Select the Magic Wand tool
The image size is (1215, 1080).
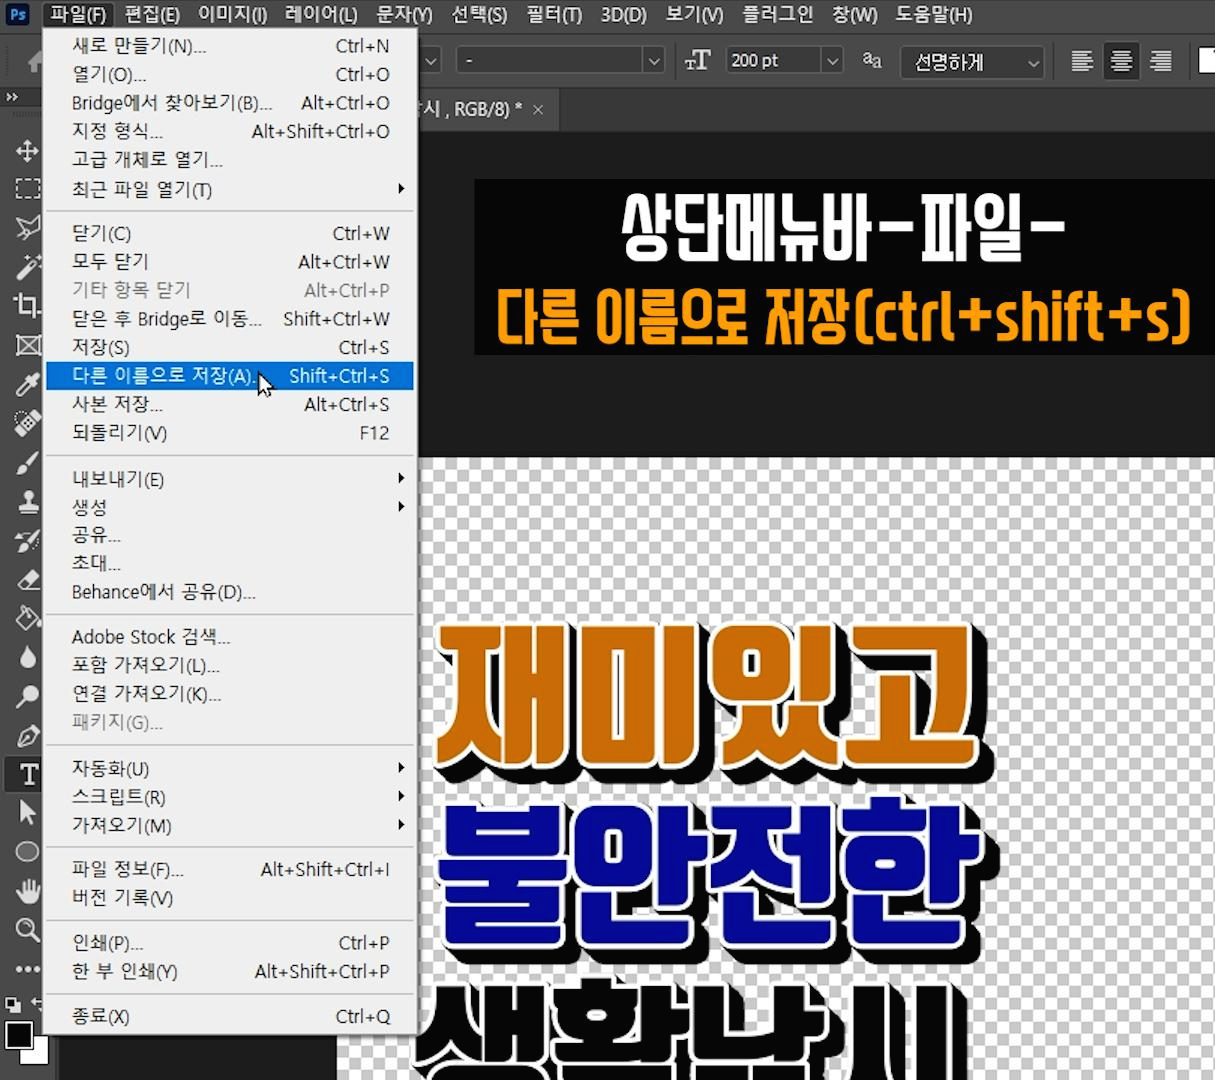(27, 267)
